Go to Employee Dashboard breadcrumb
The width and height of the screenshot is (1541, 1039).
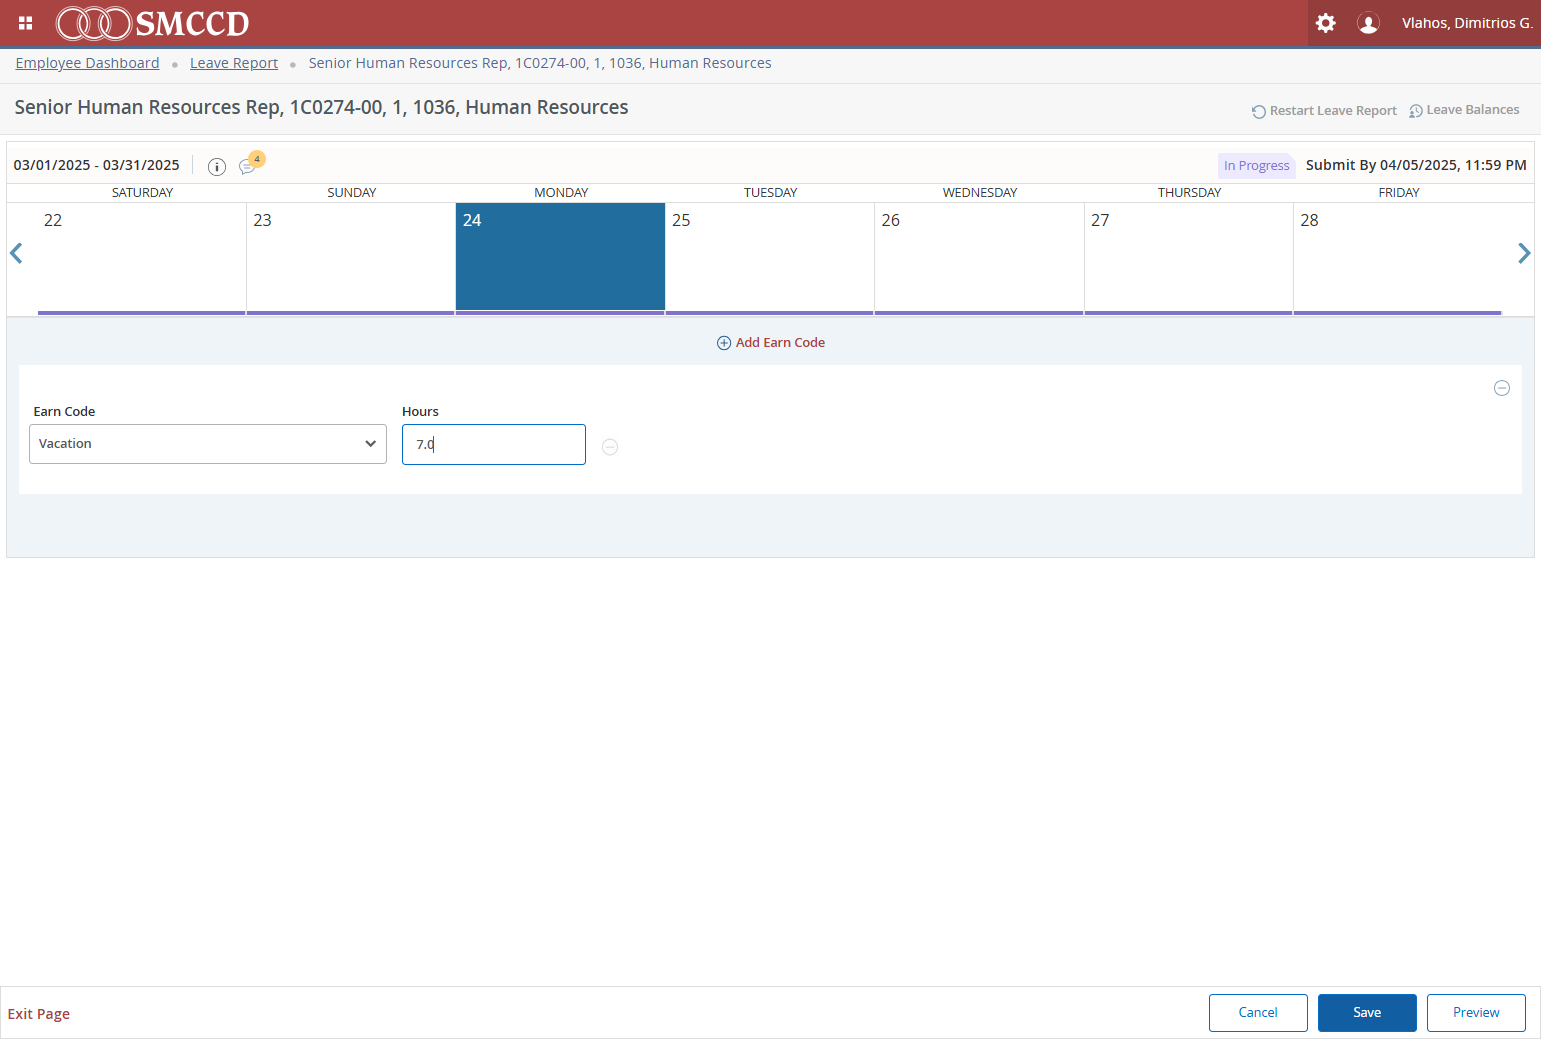pos(88,63)
